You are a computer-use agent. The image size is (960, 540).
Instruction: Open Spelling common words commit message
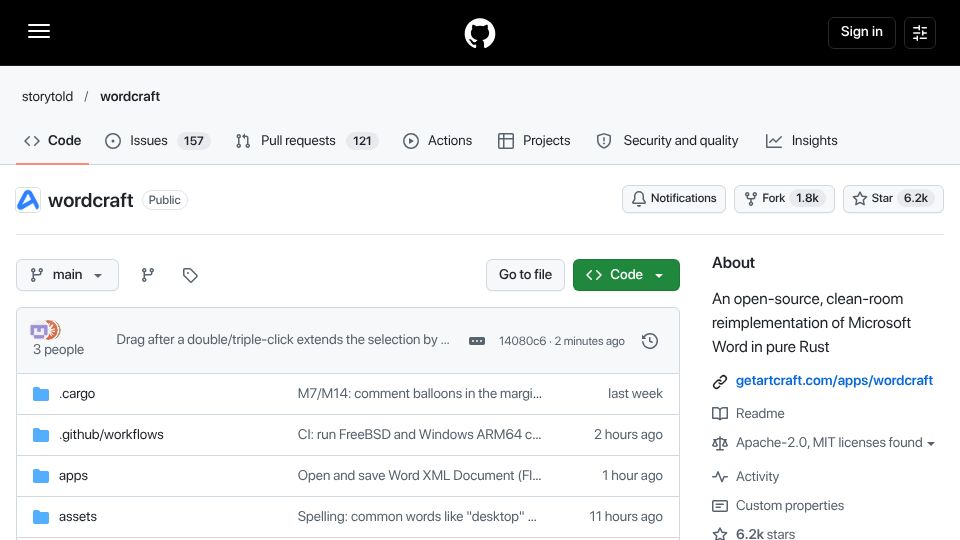[x=417, y=517]
